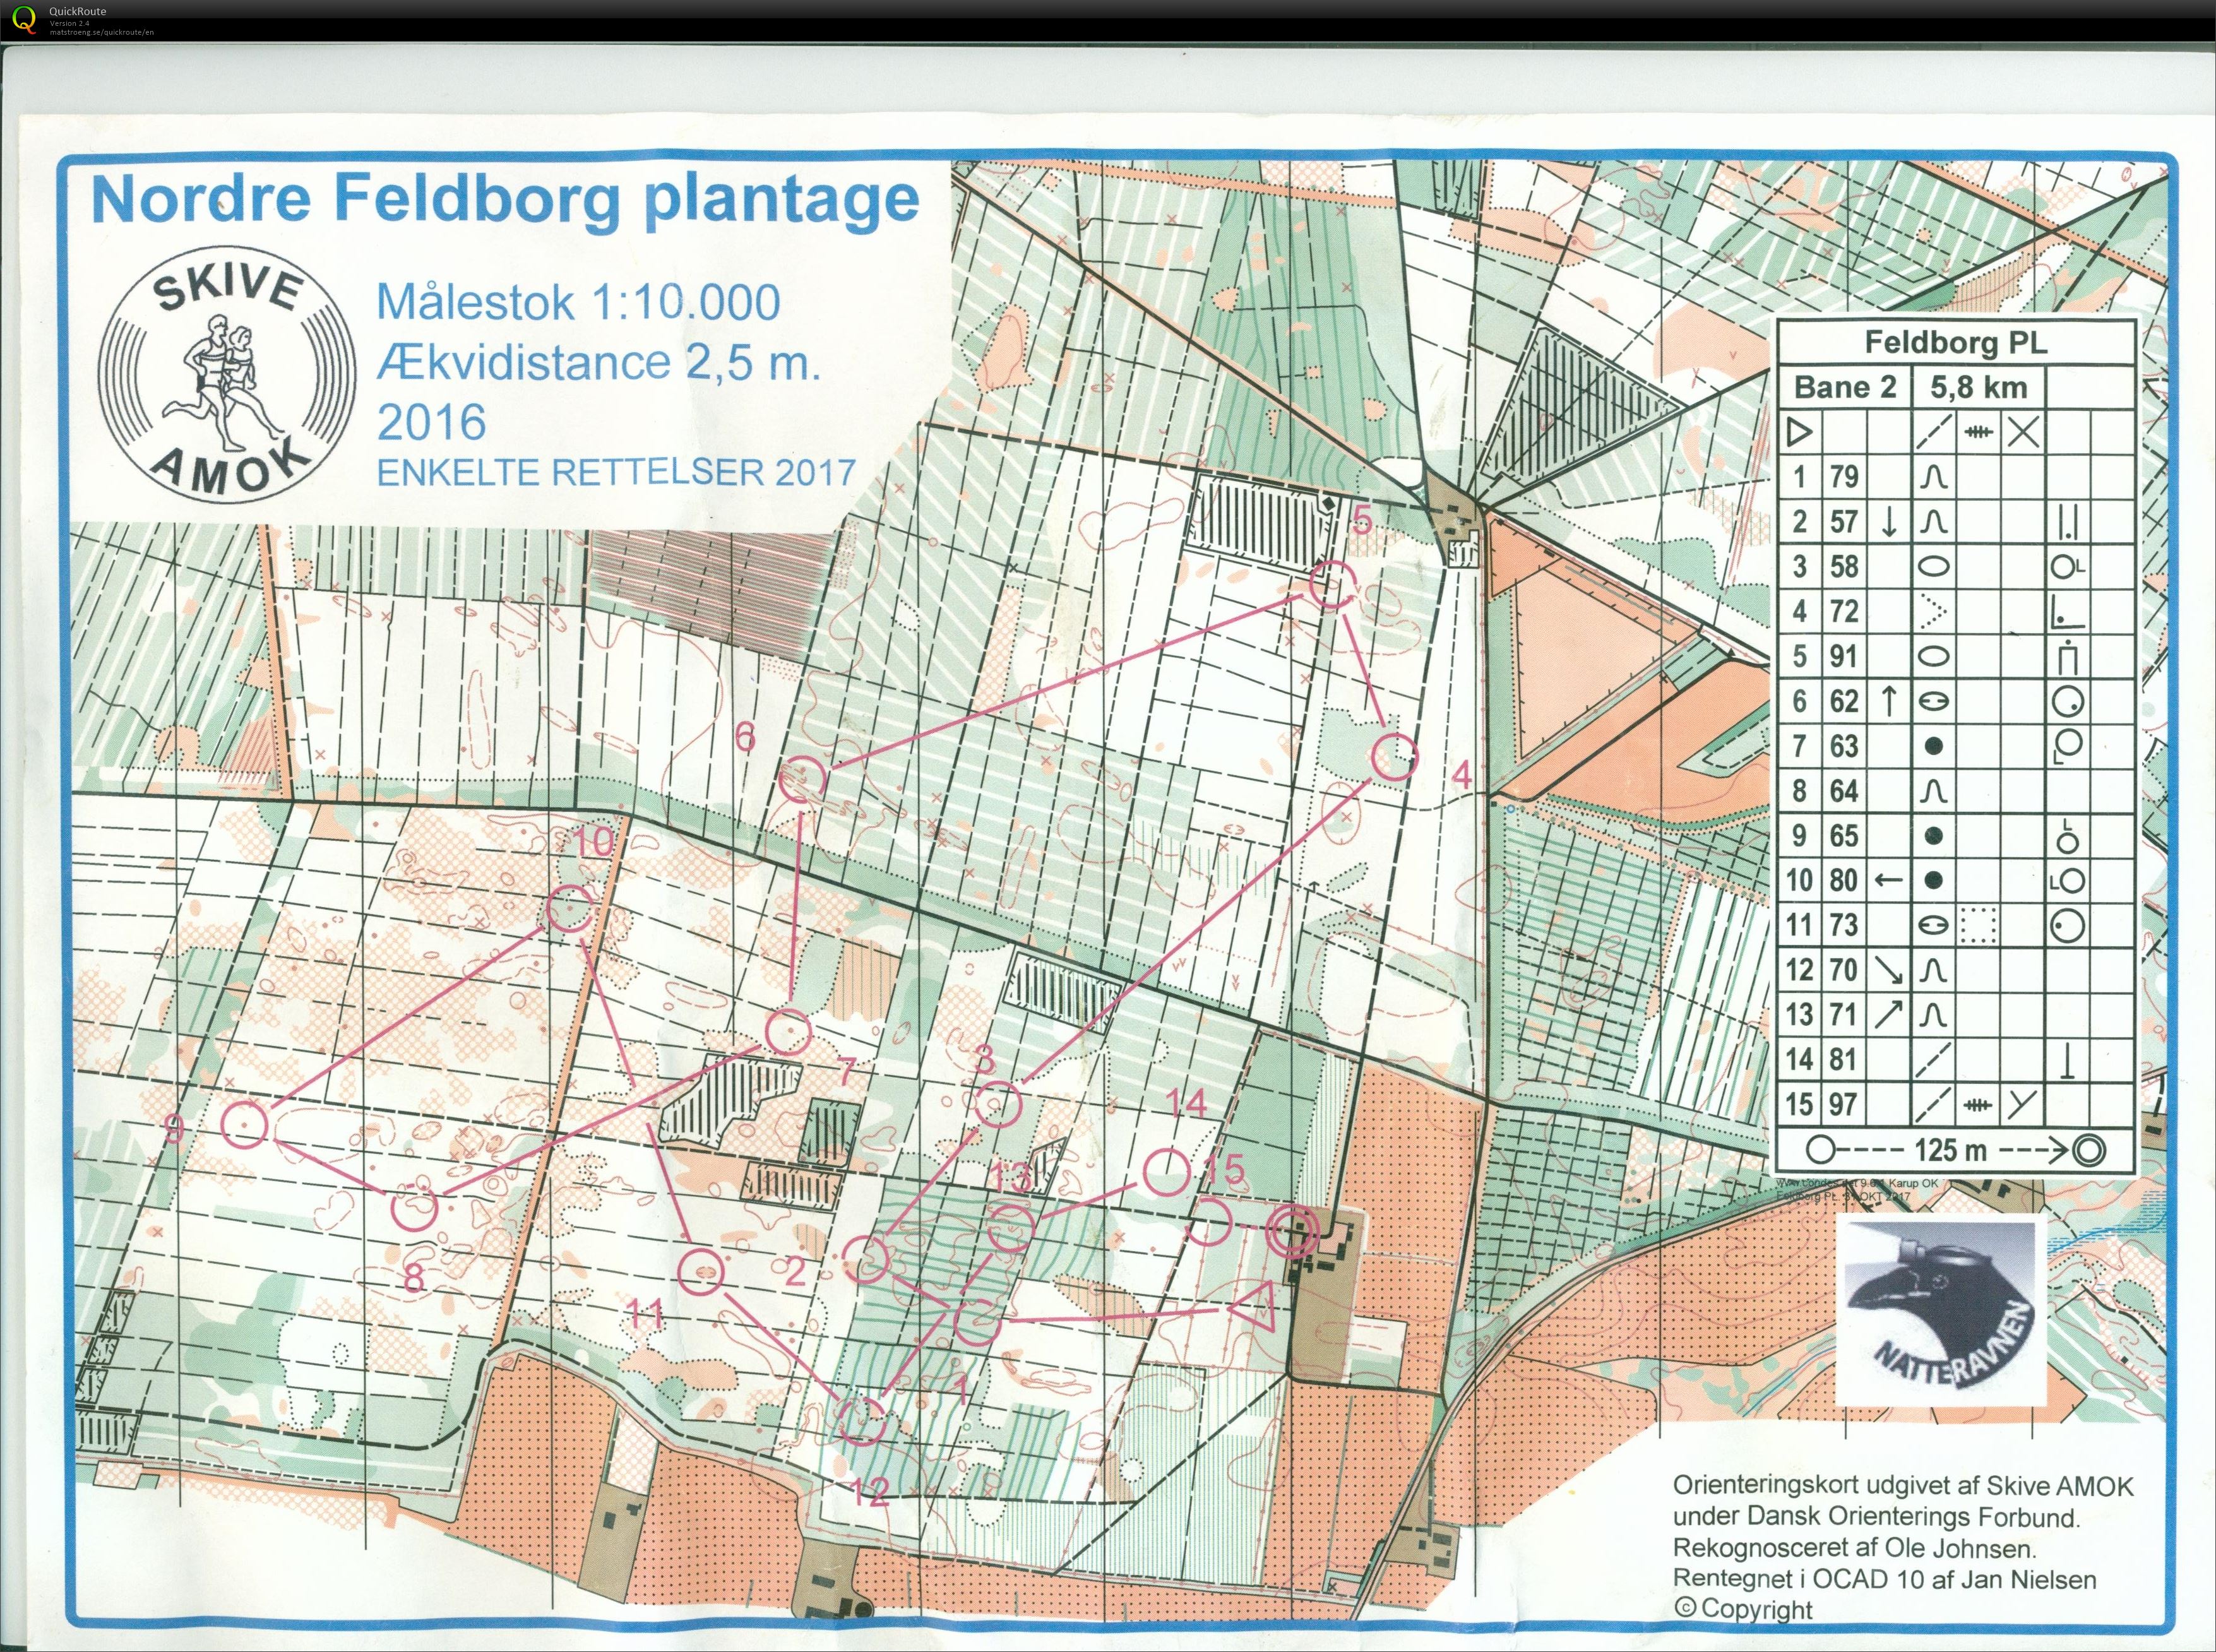Click the 'Orienteringskort udgivet af Skive AMOK' credit text
The image size is (2216, 1652).
coord(1904,1486)
